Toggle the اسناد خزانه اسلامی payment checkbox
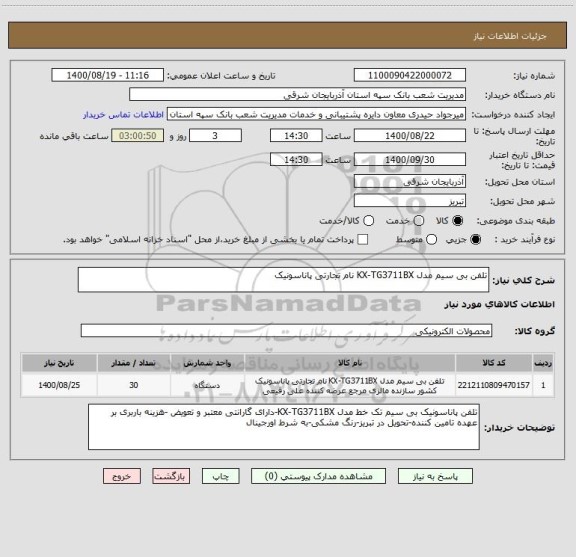 [x=363, y=240]
